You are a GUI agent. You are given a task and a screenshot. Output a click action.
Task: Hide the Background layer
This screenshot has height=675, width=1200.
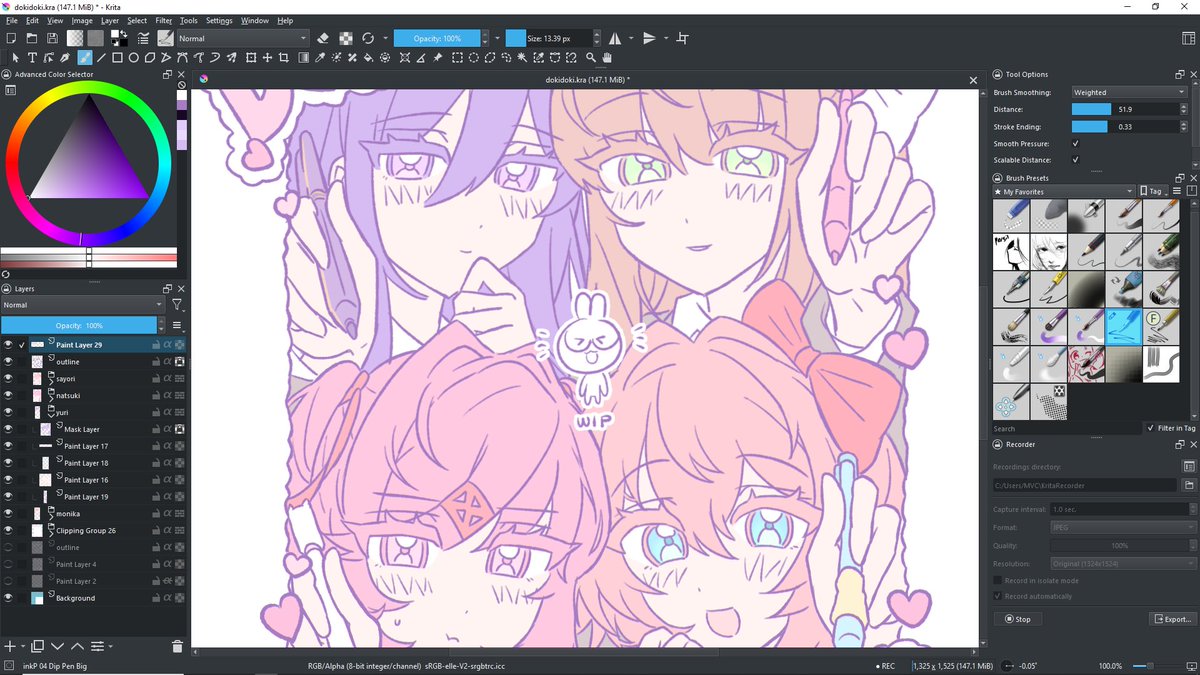(8, 597)
